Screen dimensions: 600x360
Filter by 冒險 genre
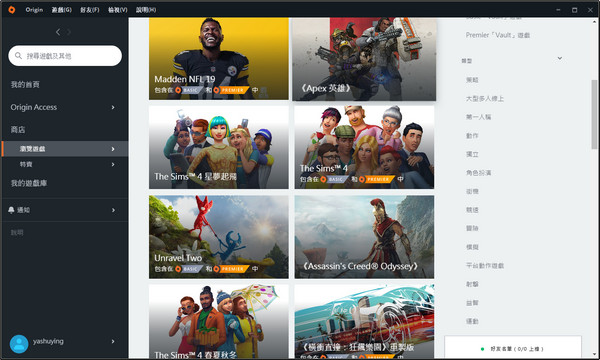[x=472, y=228]
